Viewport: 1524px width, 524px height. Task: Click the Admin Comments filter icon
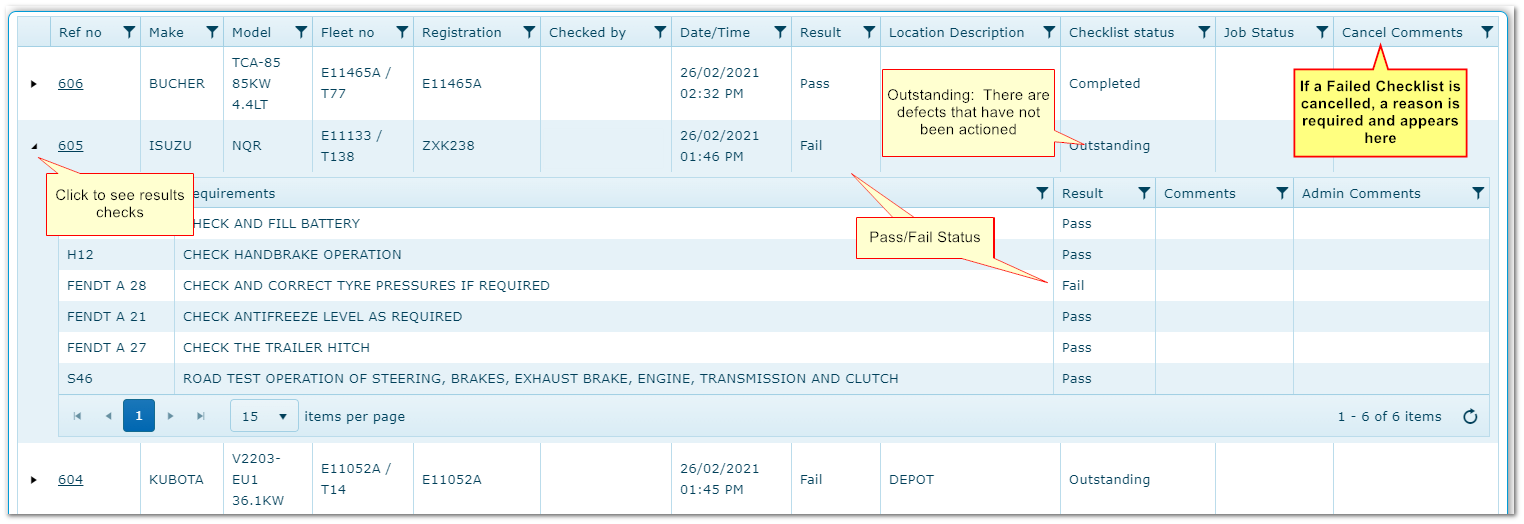pyautogui.click(x=1478, y=194)
